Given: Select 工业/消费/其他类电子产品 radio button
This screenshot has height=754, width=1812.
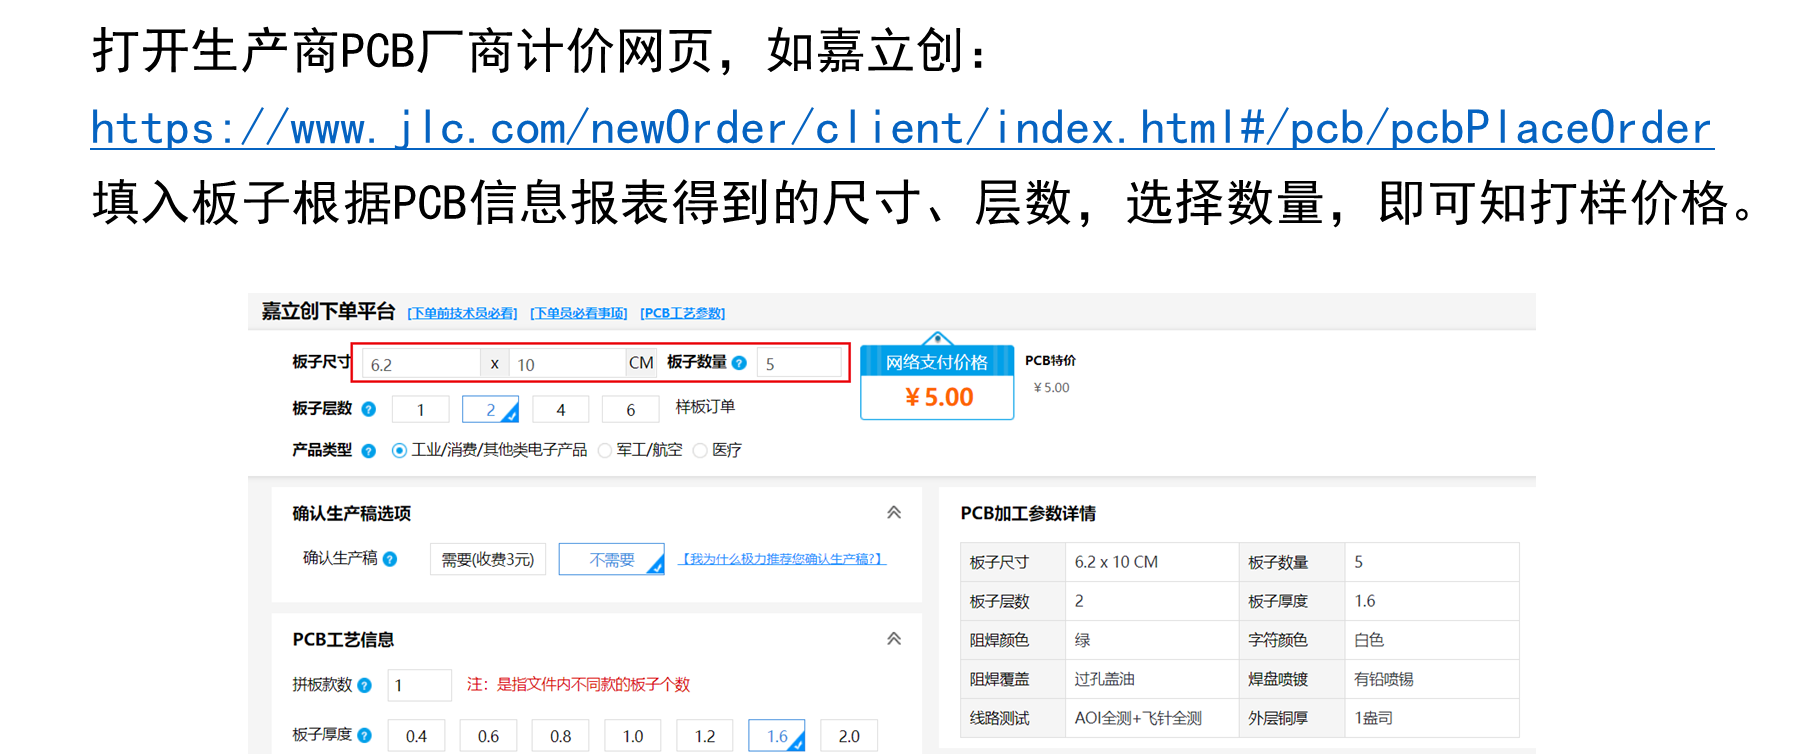Looking at the screenshot, I should 400,451.
